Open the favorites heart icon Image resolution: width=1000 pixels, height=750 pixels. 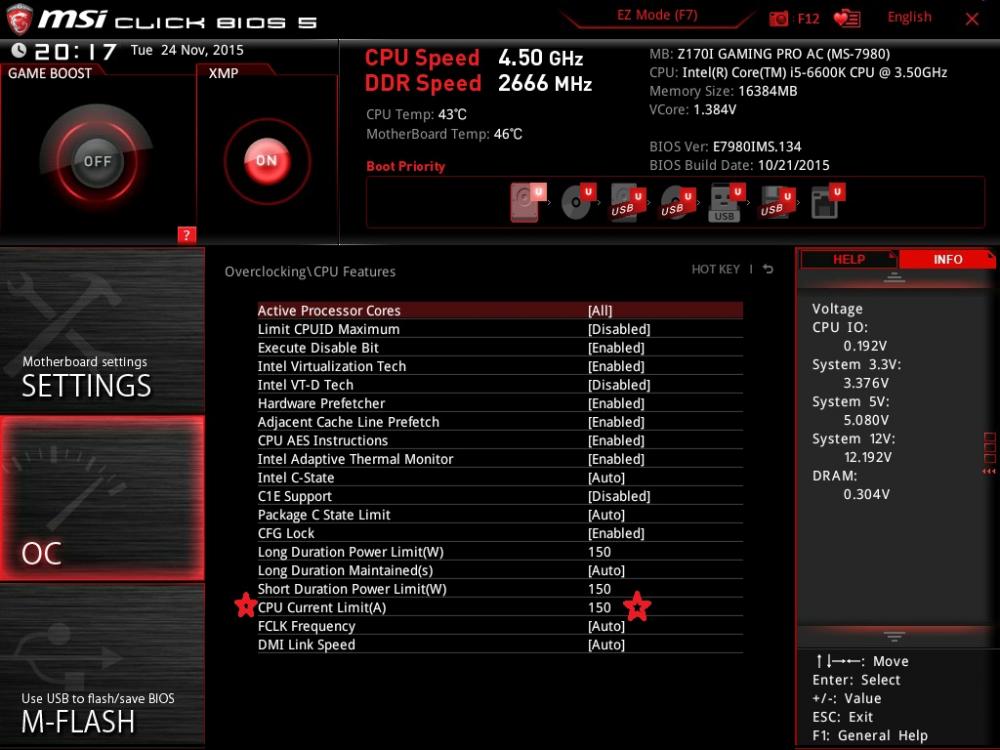[x=847, y=18]
